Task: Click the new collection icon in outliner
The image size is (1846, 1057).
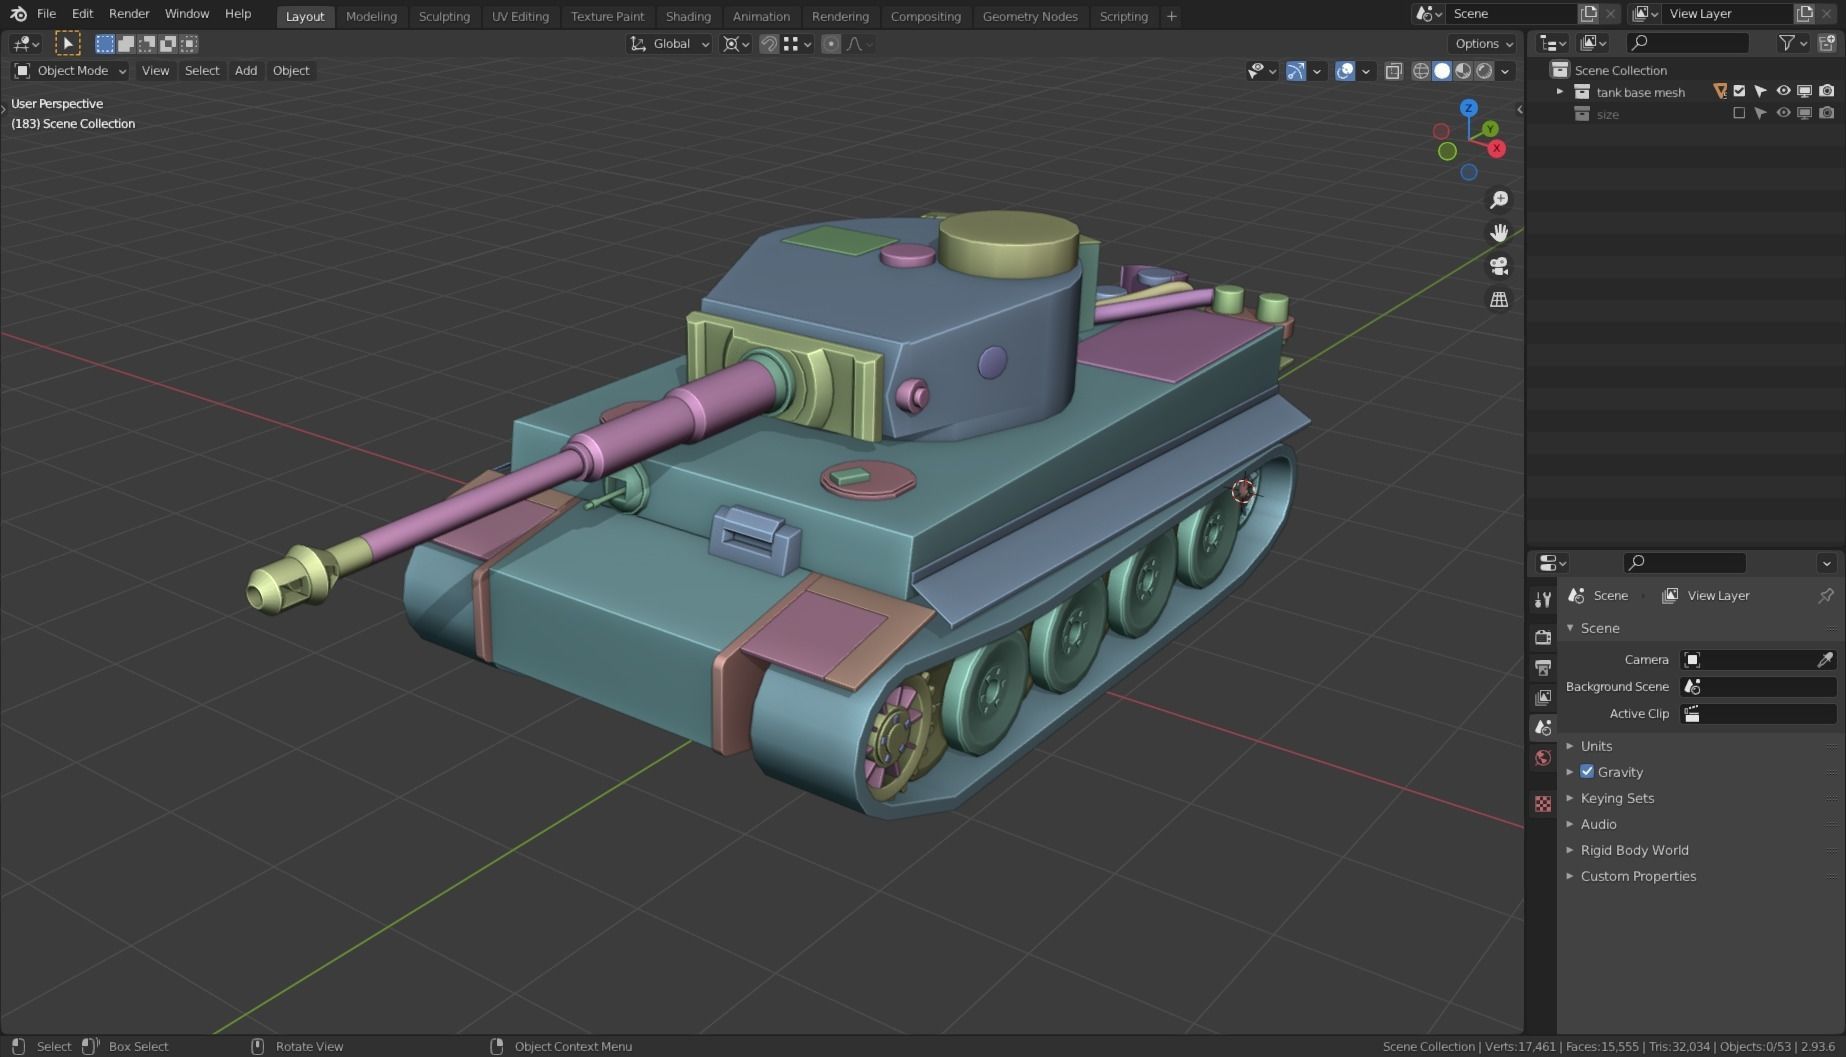Action: (x=1828, y=43)
